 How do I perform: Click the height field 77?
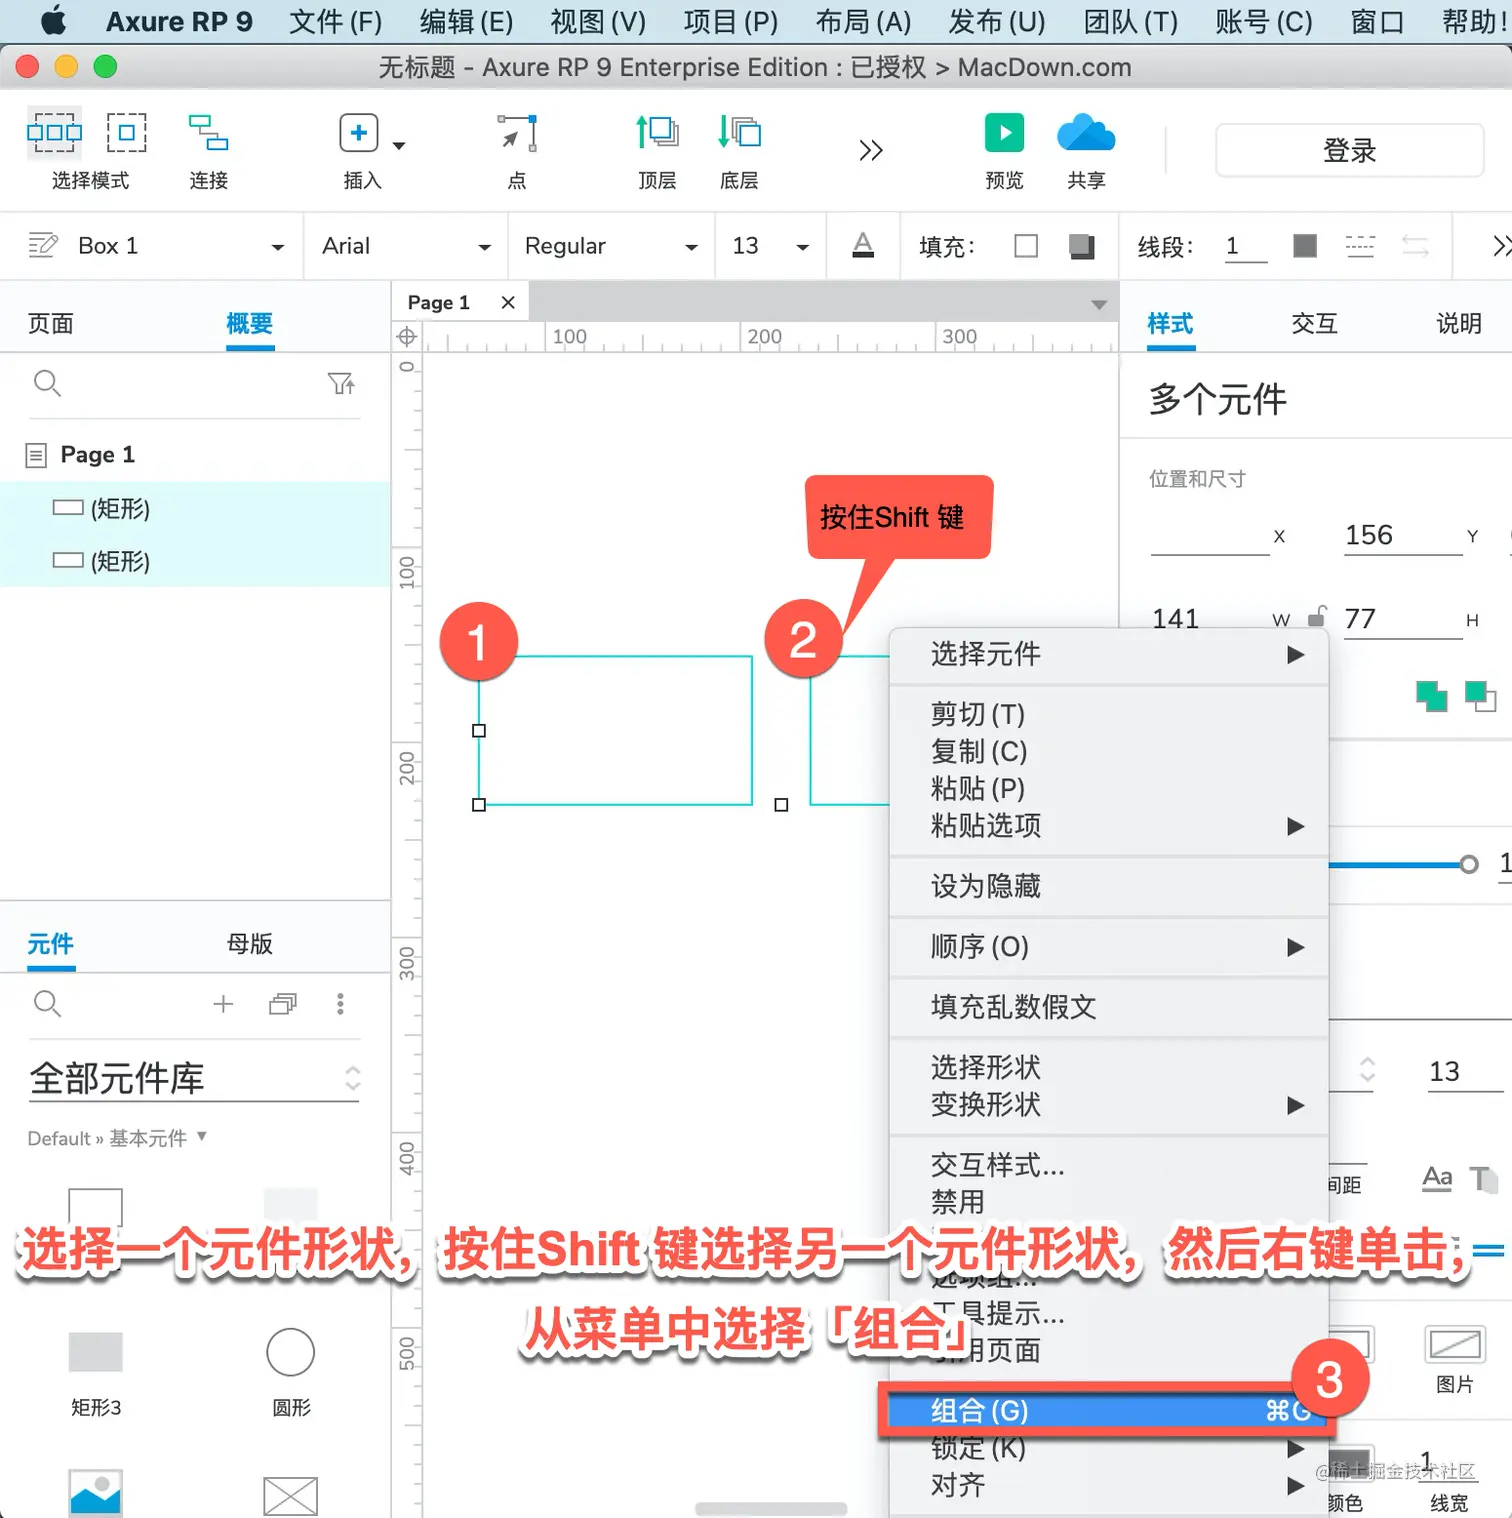[x=1403, y=619]
